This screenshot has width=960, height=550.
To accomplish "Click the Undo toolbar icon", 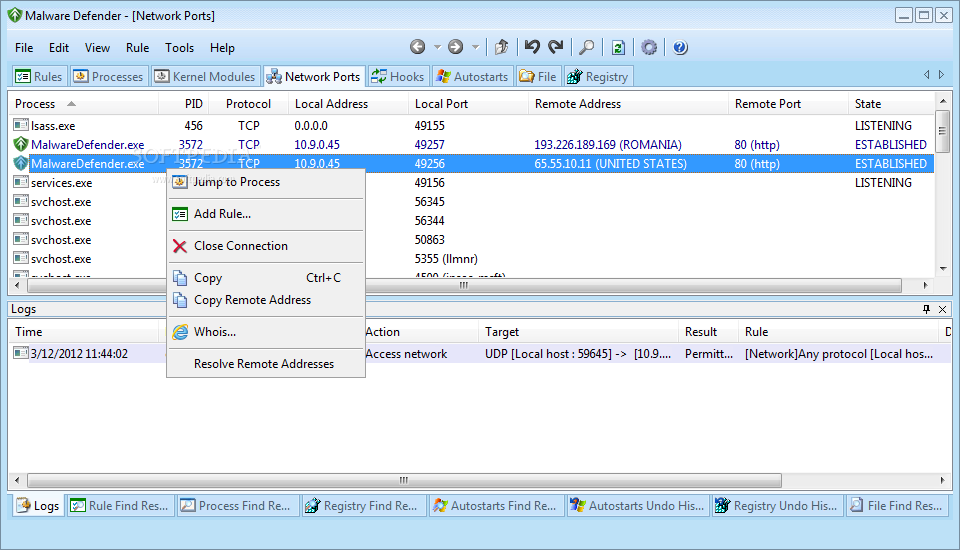I will pyautogui.click(x=532, y=47).
